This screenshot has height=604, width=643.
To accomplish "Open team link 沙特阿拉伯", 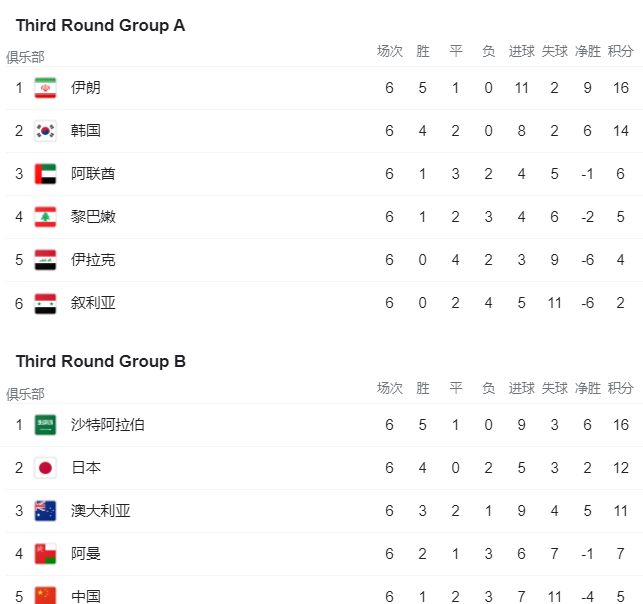I will coord(107,424).
